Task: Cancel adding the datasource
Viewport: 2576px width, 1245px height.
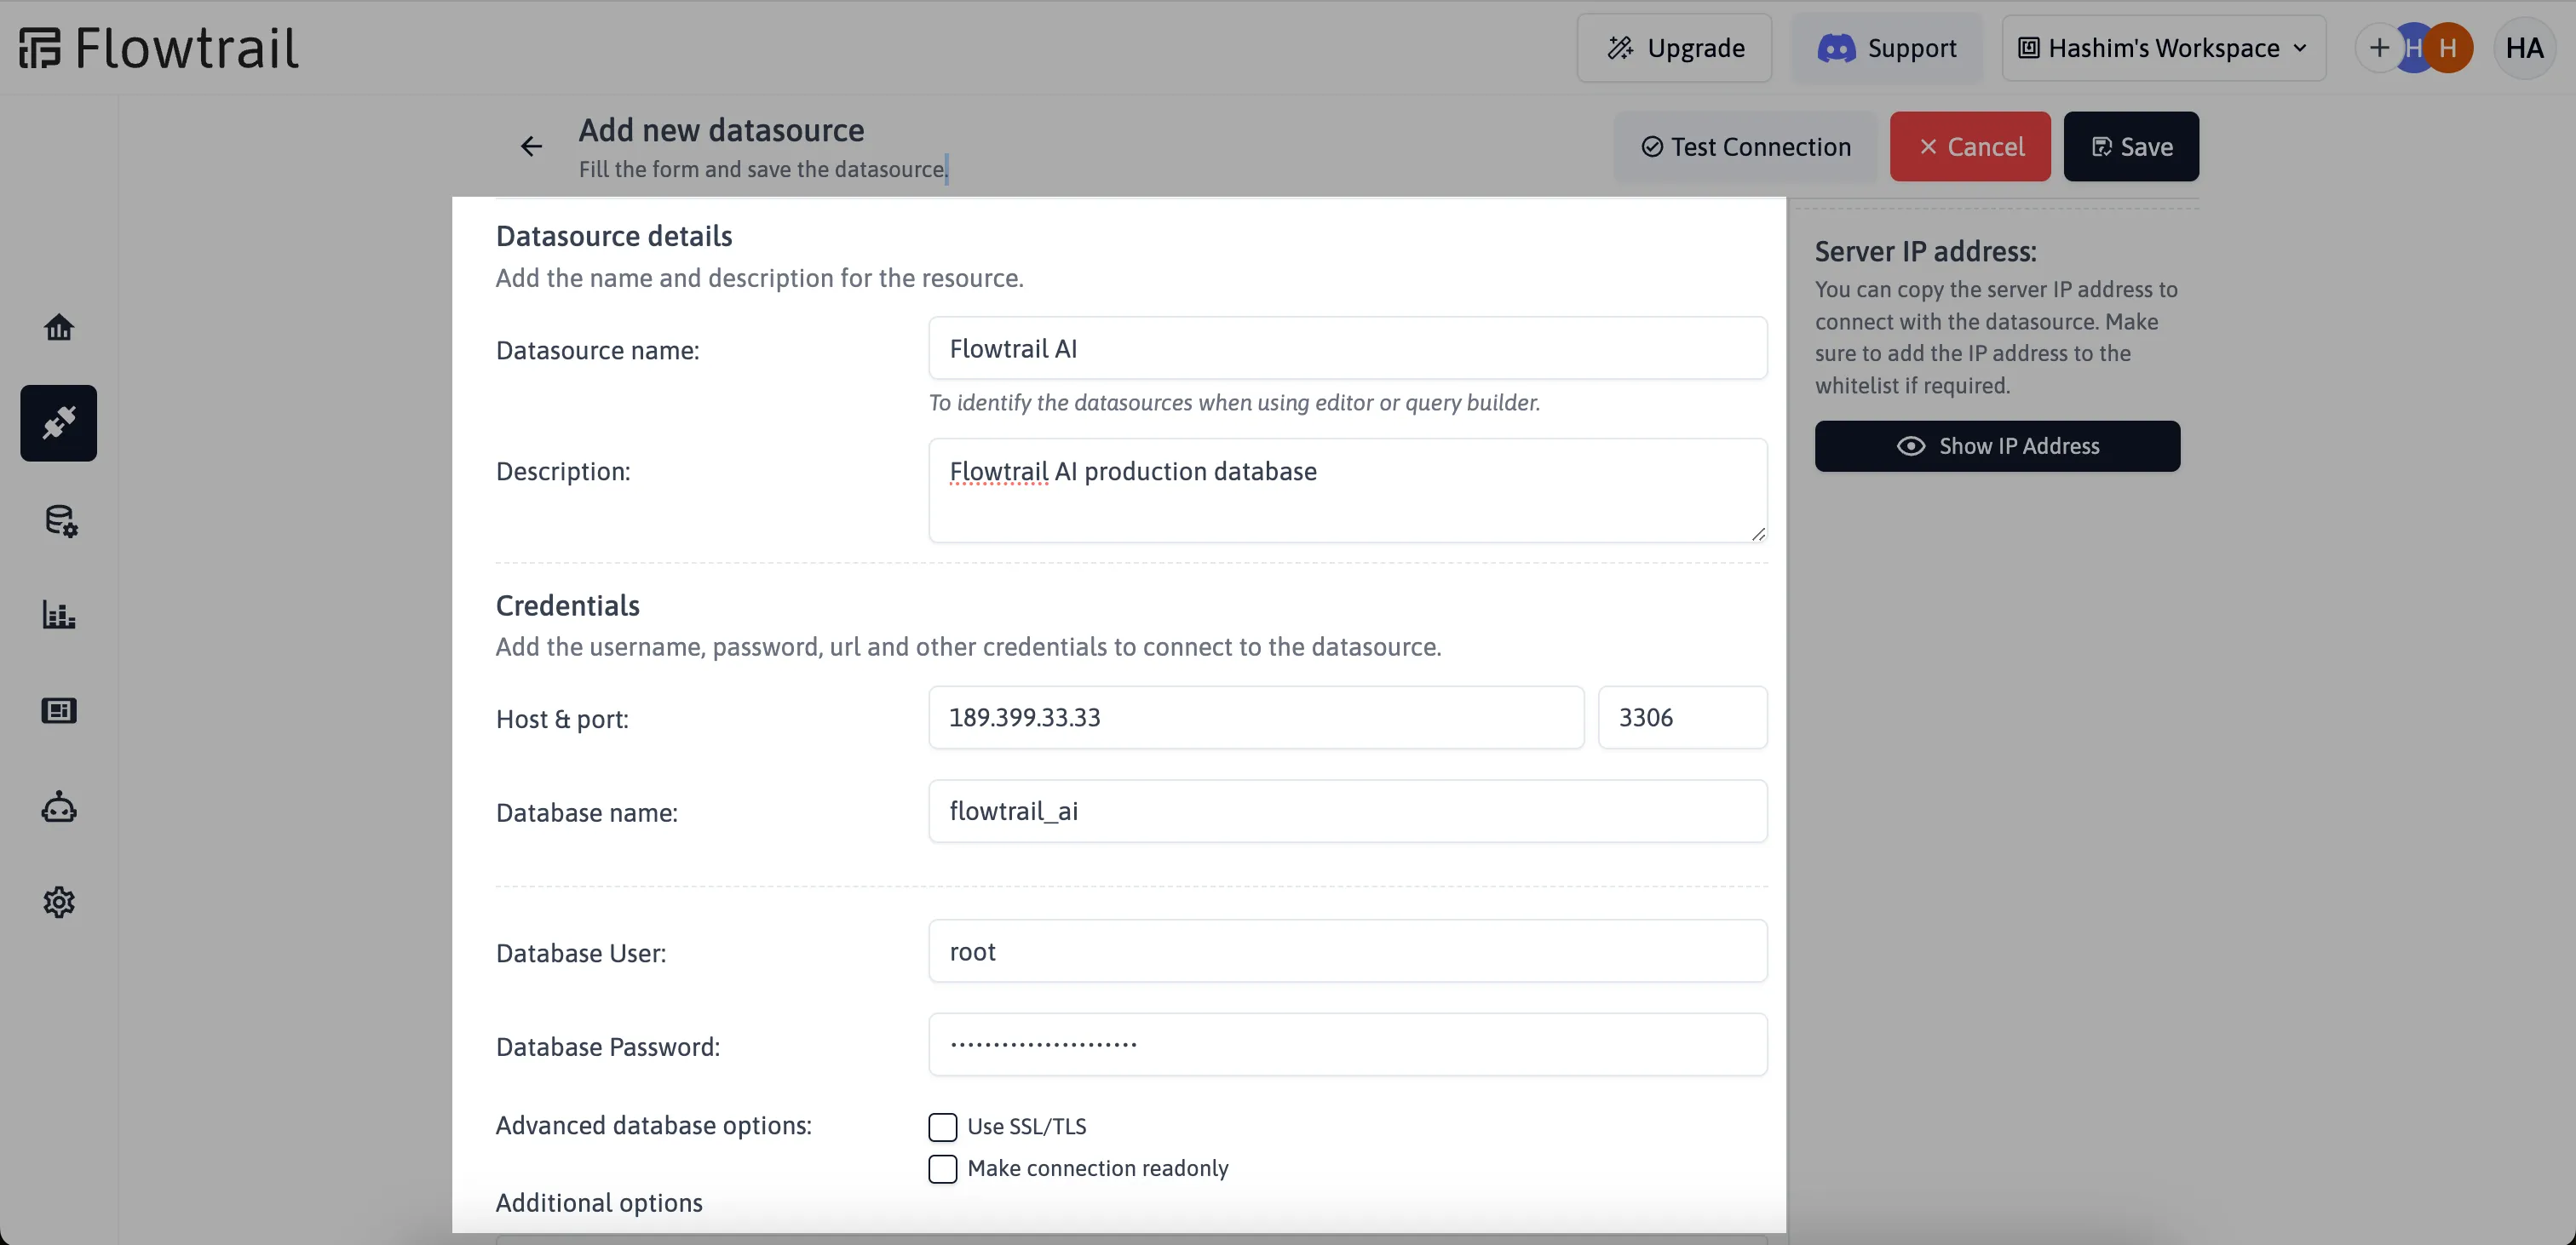Action: point(1970,147)
